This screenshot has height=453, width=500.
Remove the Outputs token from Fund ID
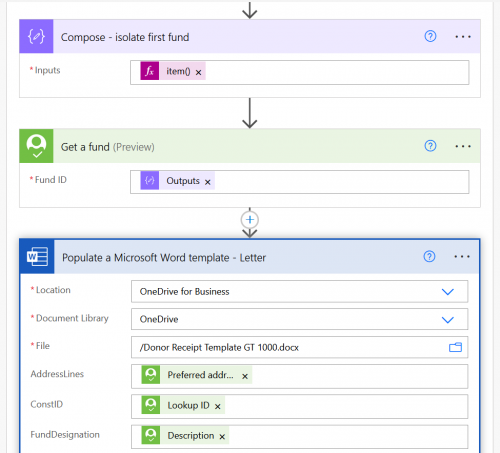pyautogui.click(x=208, y=182)
